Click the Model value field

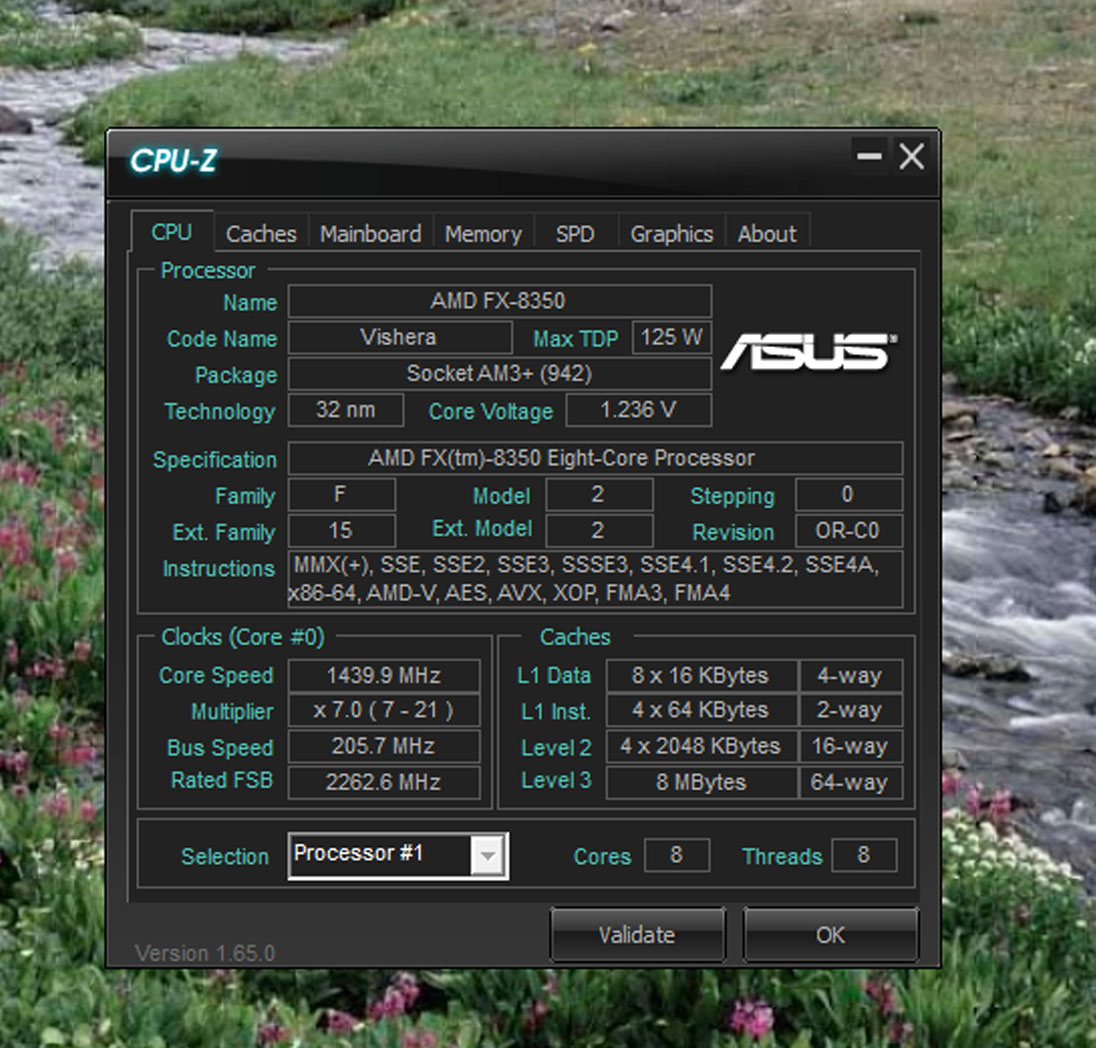point(599,495)
